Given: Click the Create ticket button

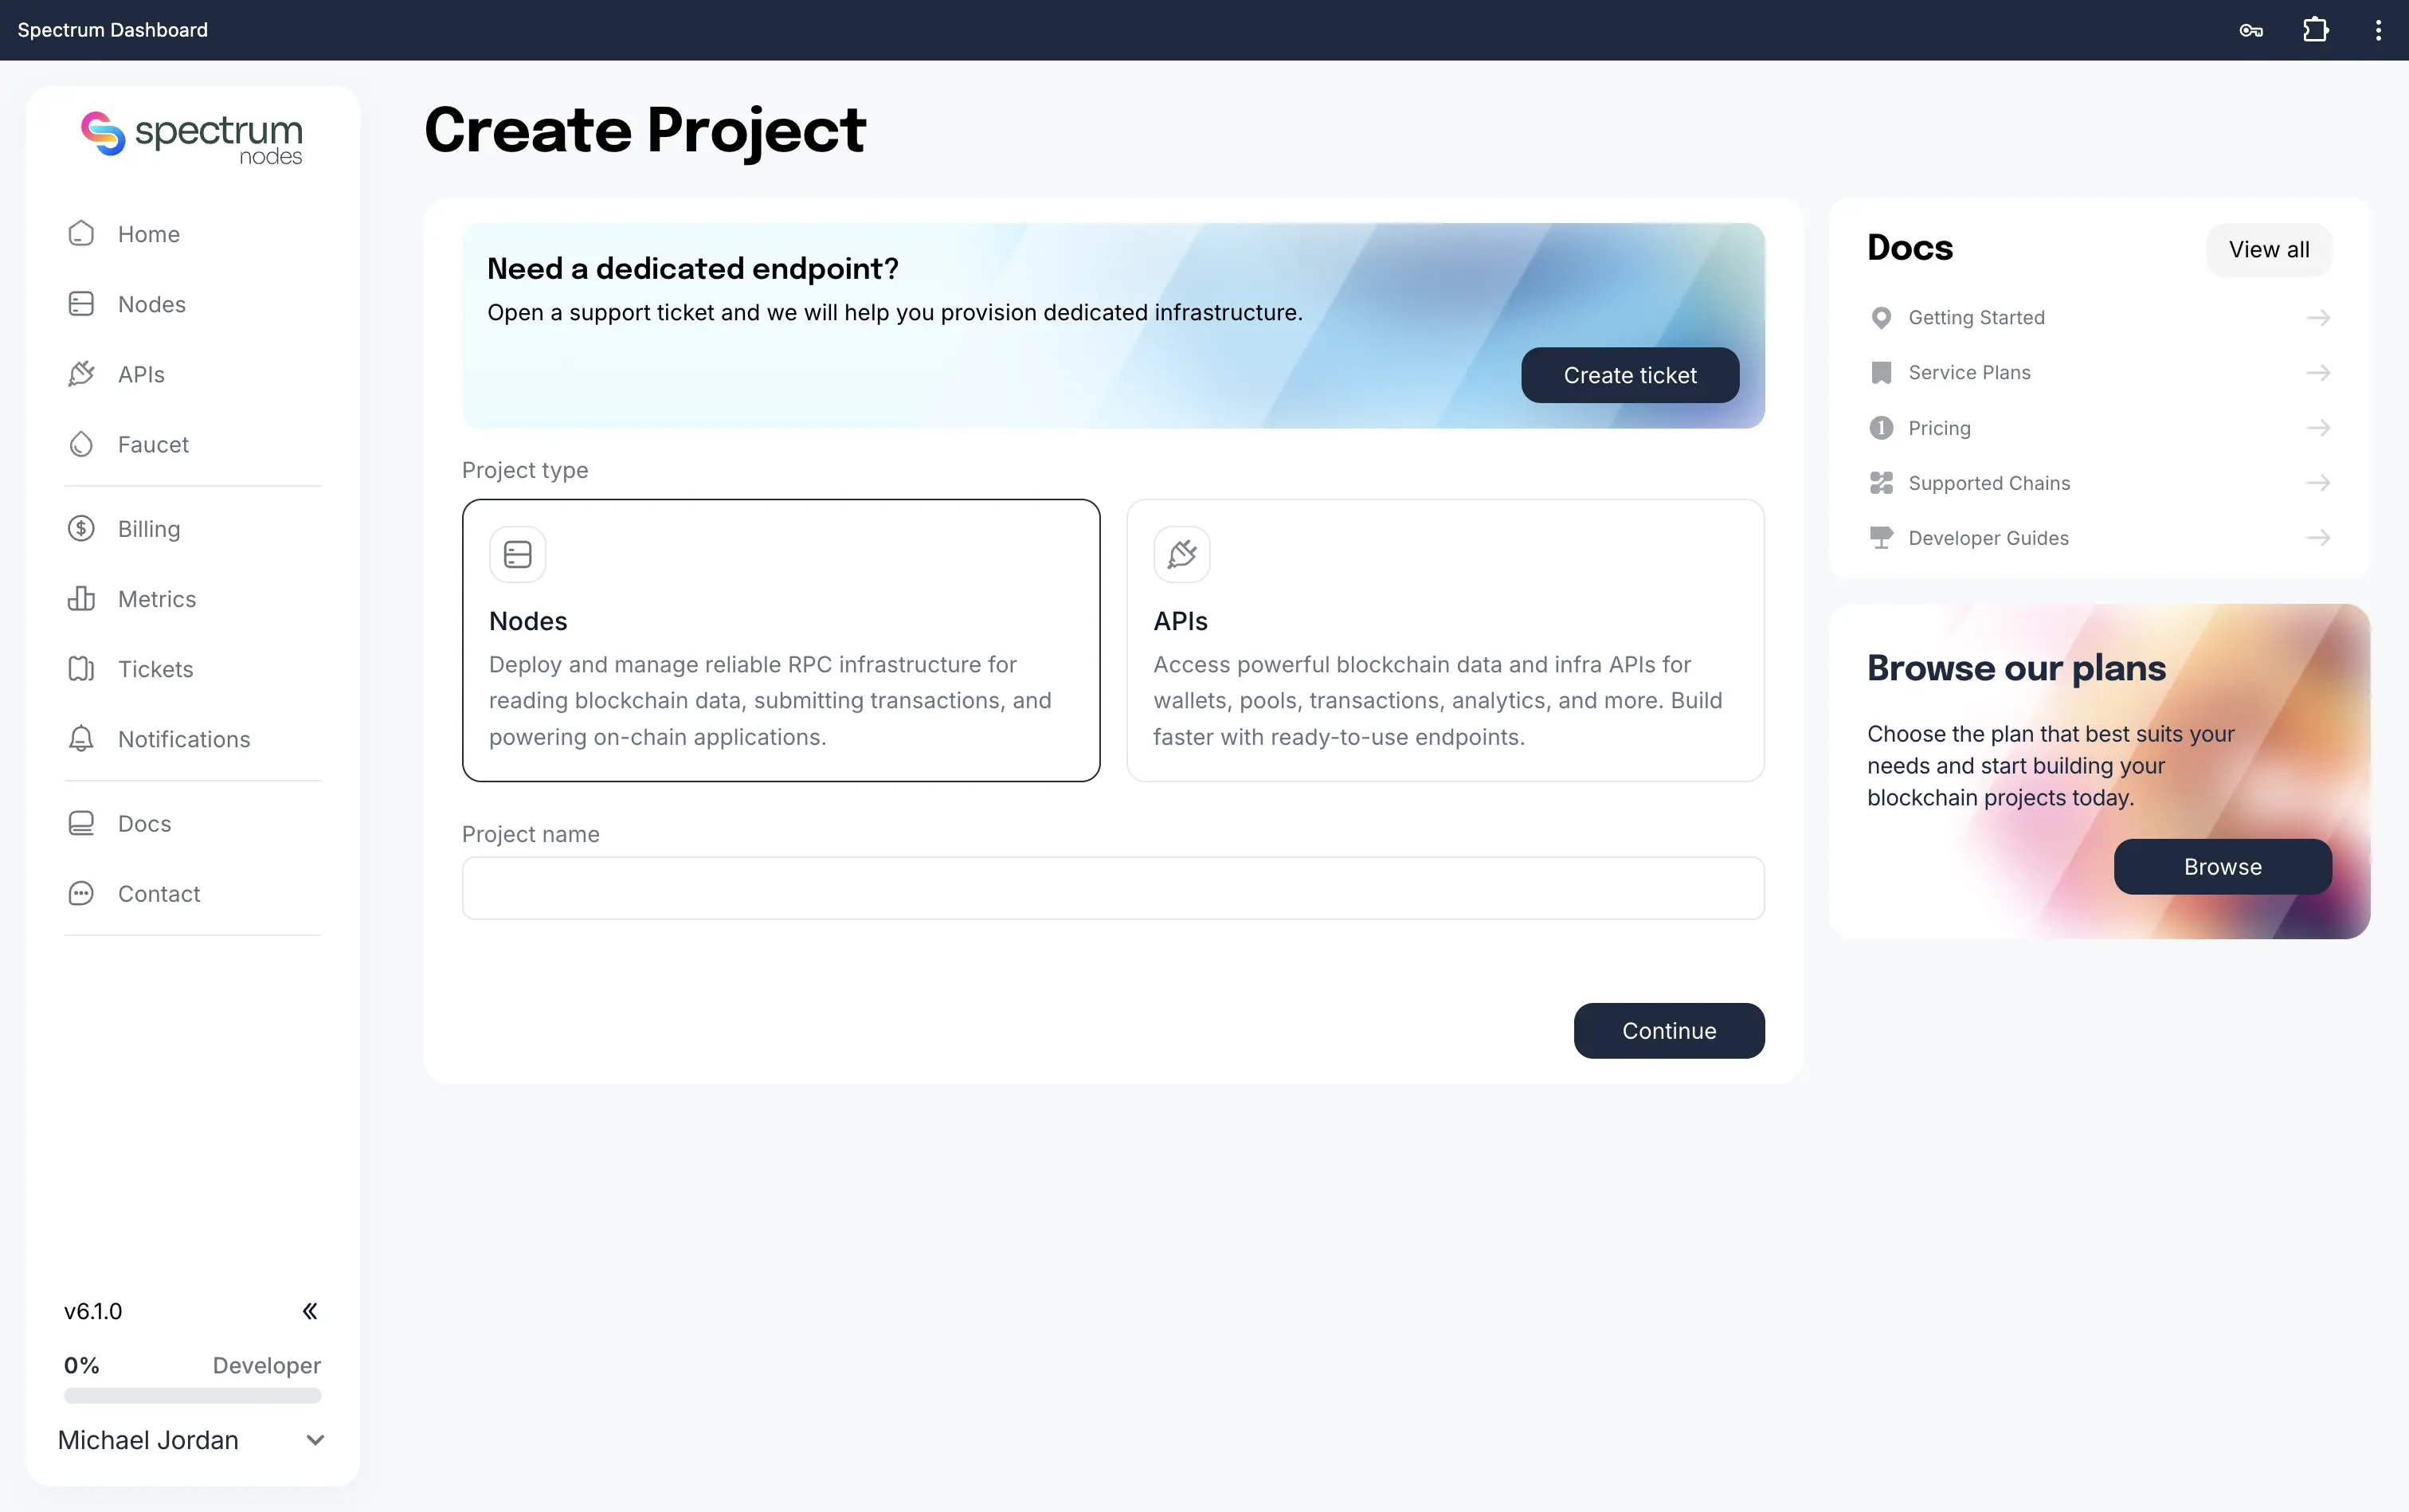Looking at the screenshot, I should (1630, 375).
